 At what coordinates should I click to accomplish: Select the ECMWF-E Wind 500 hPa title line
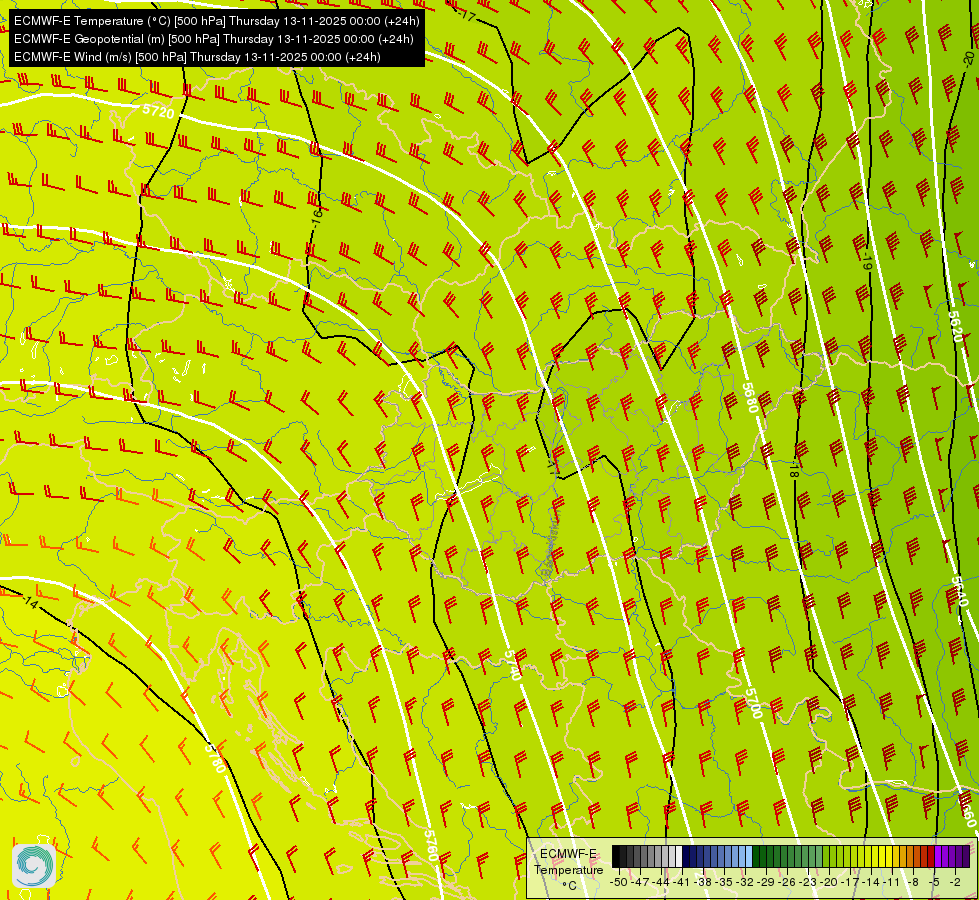point(197,57)
